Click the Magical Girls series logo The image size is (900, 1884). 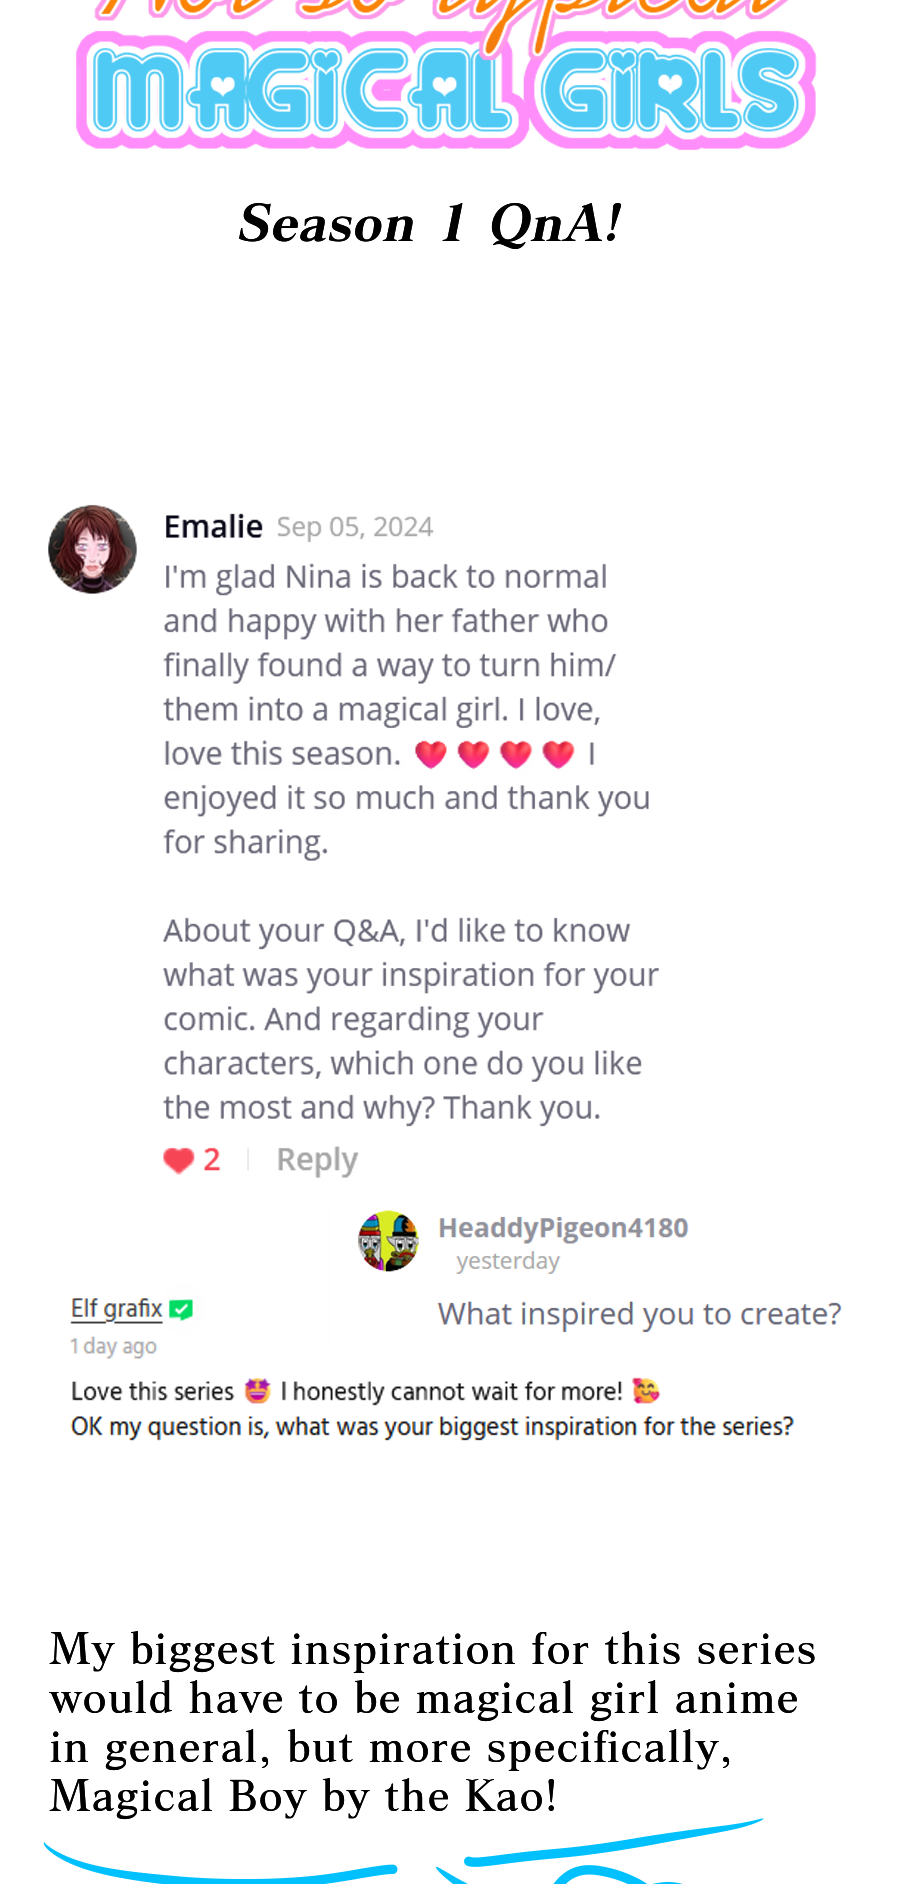coord(446,90)
